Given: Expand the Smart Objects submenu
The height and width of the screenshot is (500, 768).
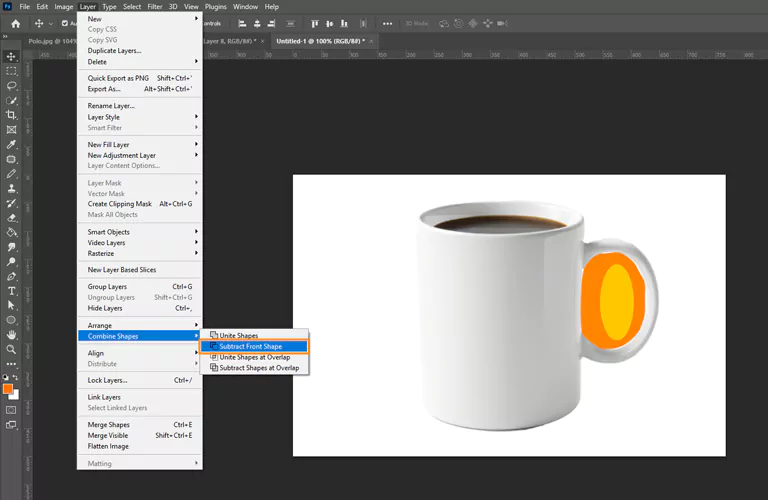Looking at the screenshot, I should 196,232.
